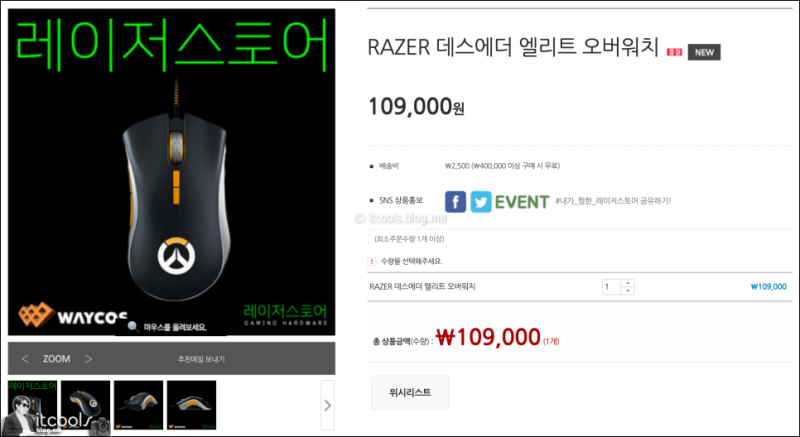Screen dimensions: 800x437
Task: Click the green EVENT link
Action: (522, 202)
